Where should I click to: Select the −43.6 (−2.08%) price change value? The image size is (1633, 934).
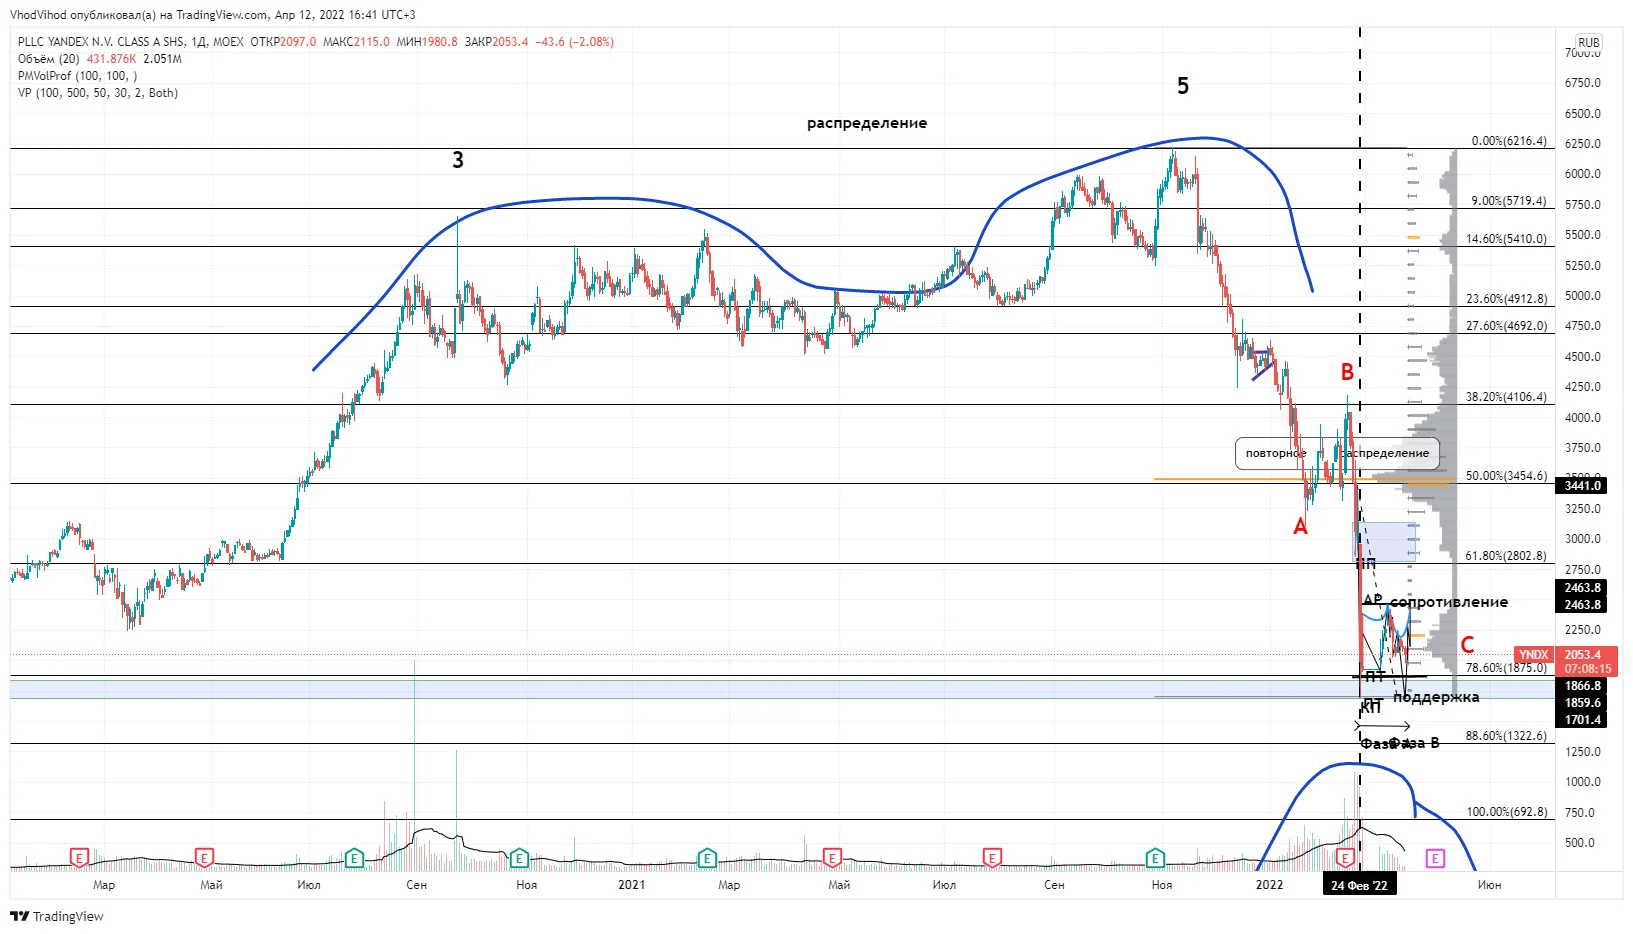[575, 42]
